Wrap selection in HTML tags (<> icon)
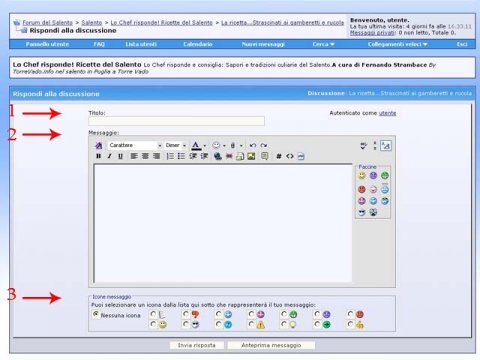 290,156
